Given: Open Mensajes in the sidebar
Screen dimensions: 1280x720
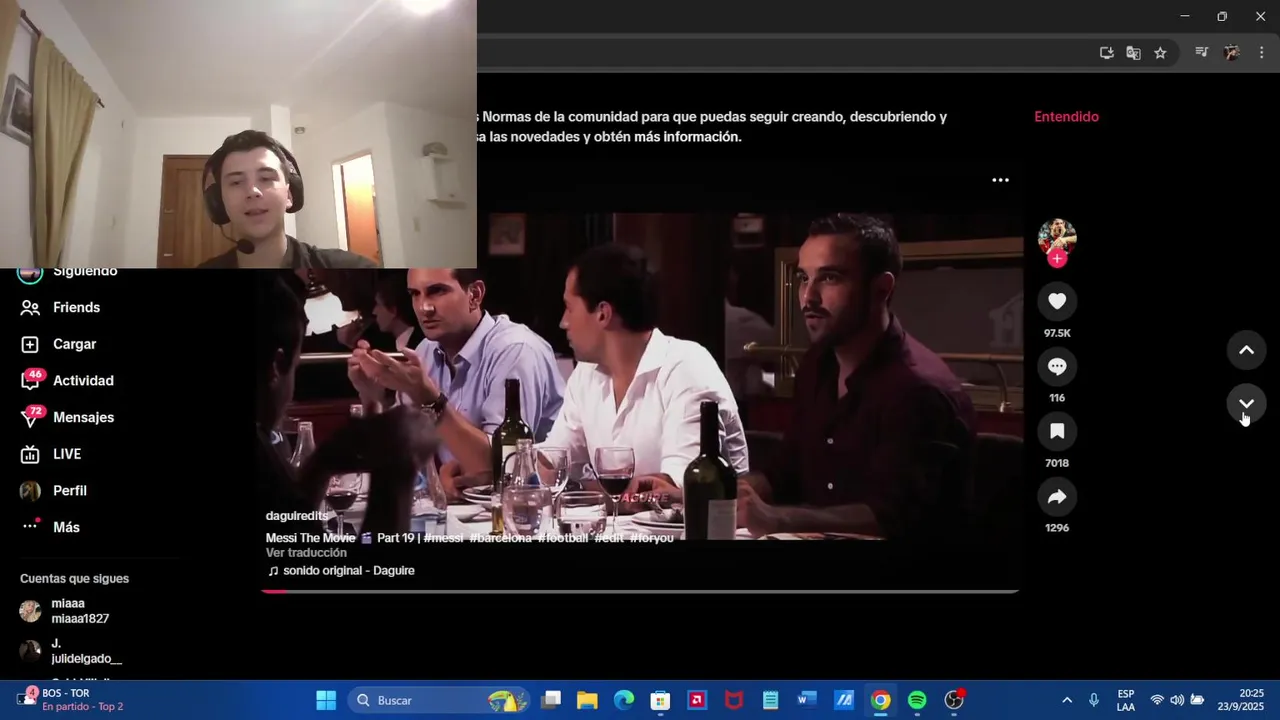Looking at the screenshot, I should pos(83,417).
